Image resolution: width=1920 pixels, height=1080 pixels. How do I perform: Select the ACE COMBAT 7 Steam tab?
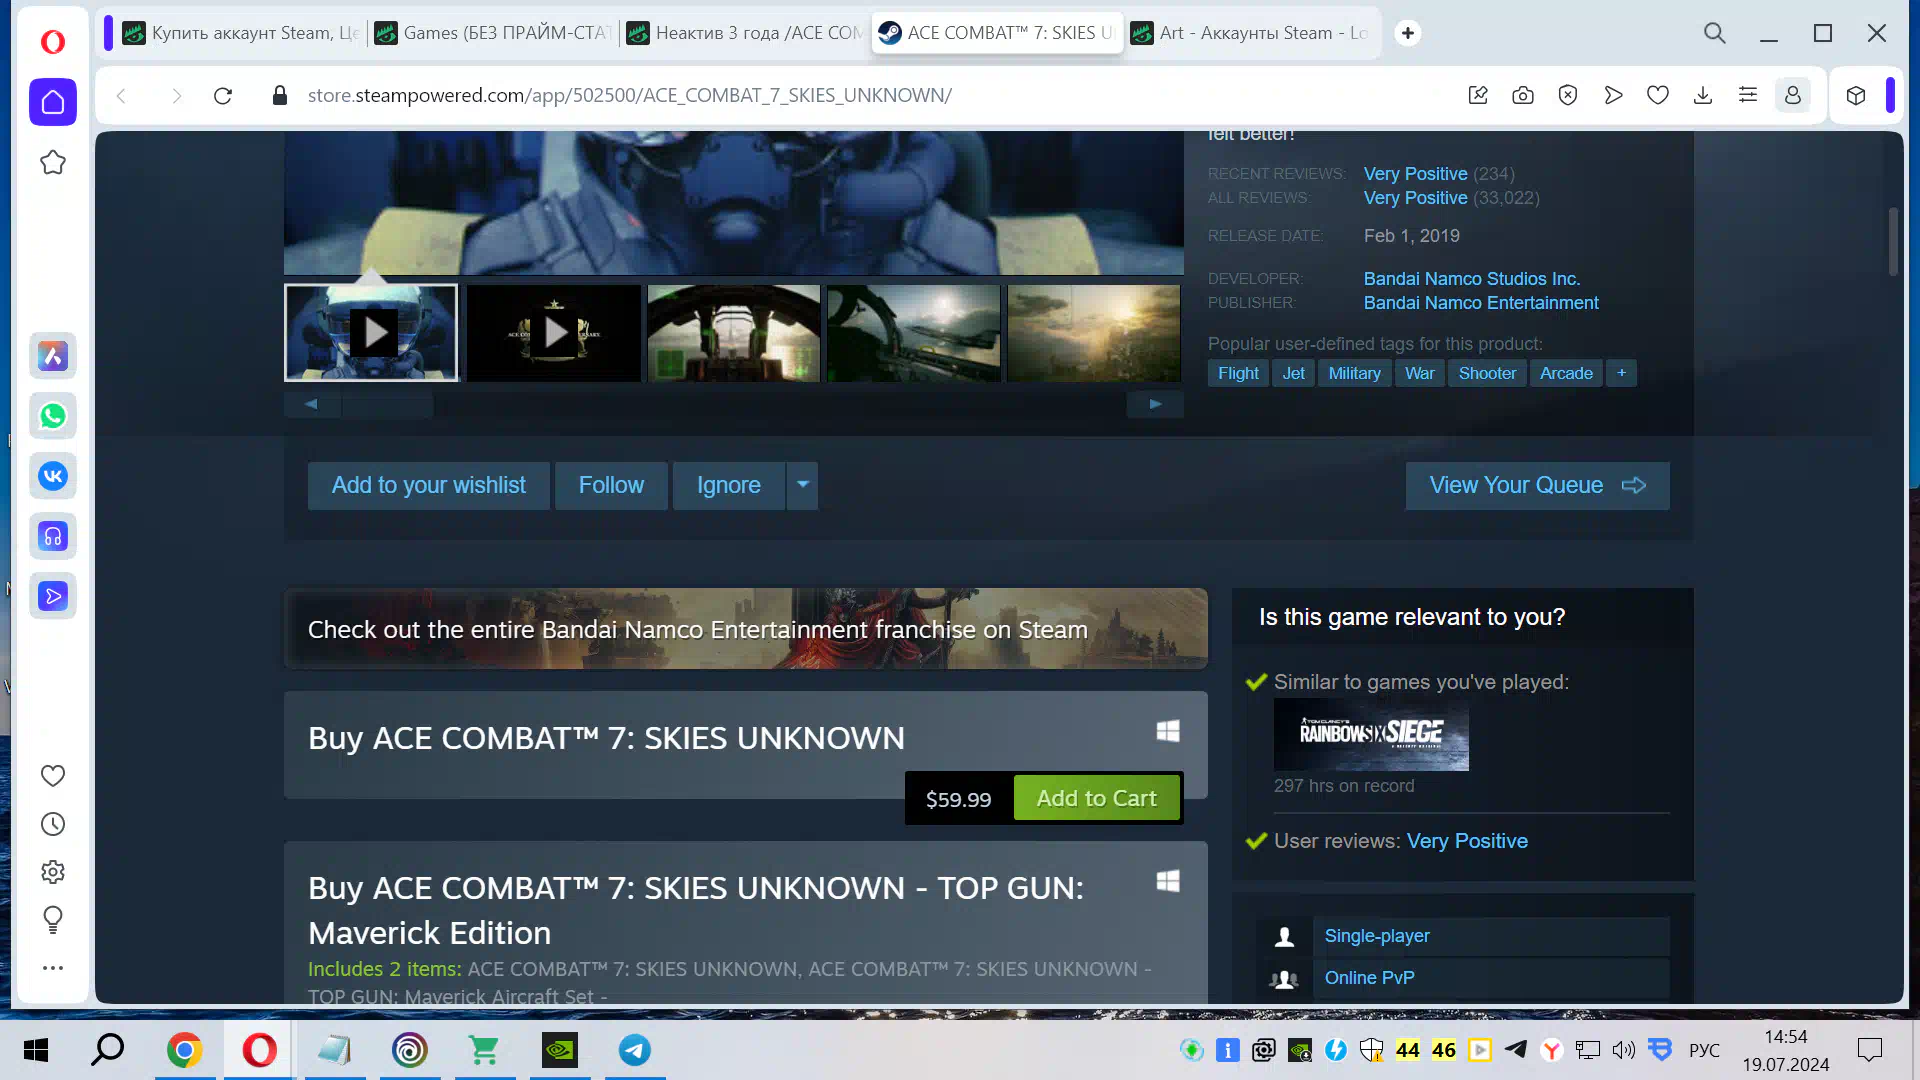996,33
